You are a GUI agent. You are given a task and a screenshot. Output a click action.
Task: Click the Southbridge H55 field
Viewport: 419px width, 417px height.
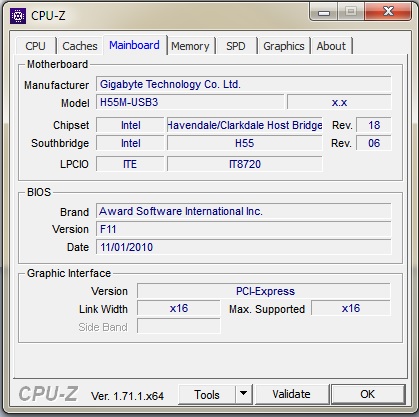coord(245,143)
